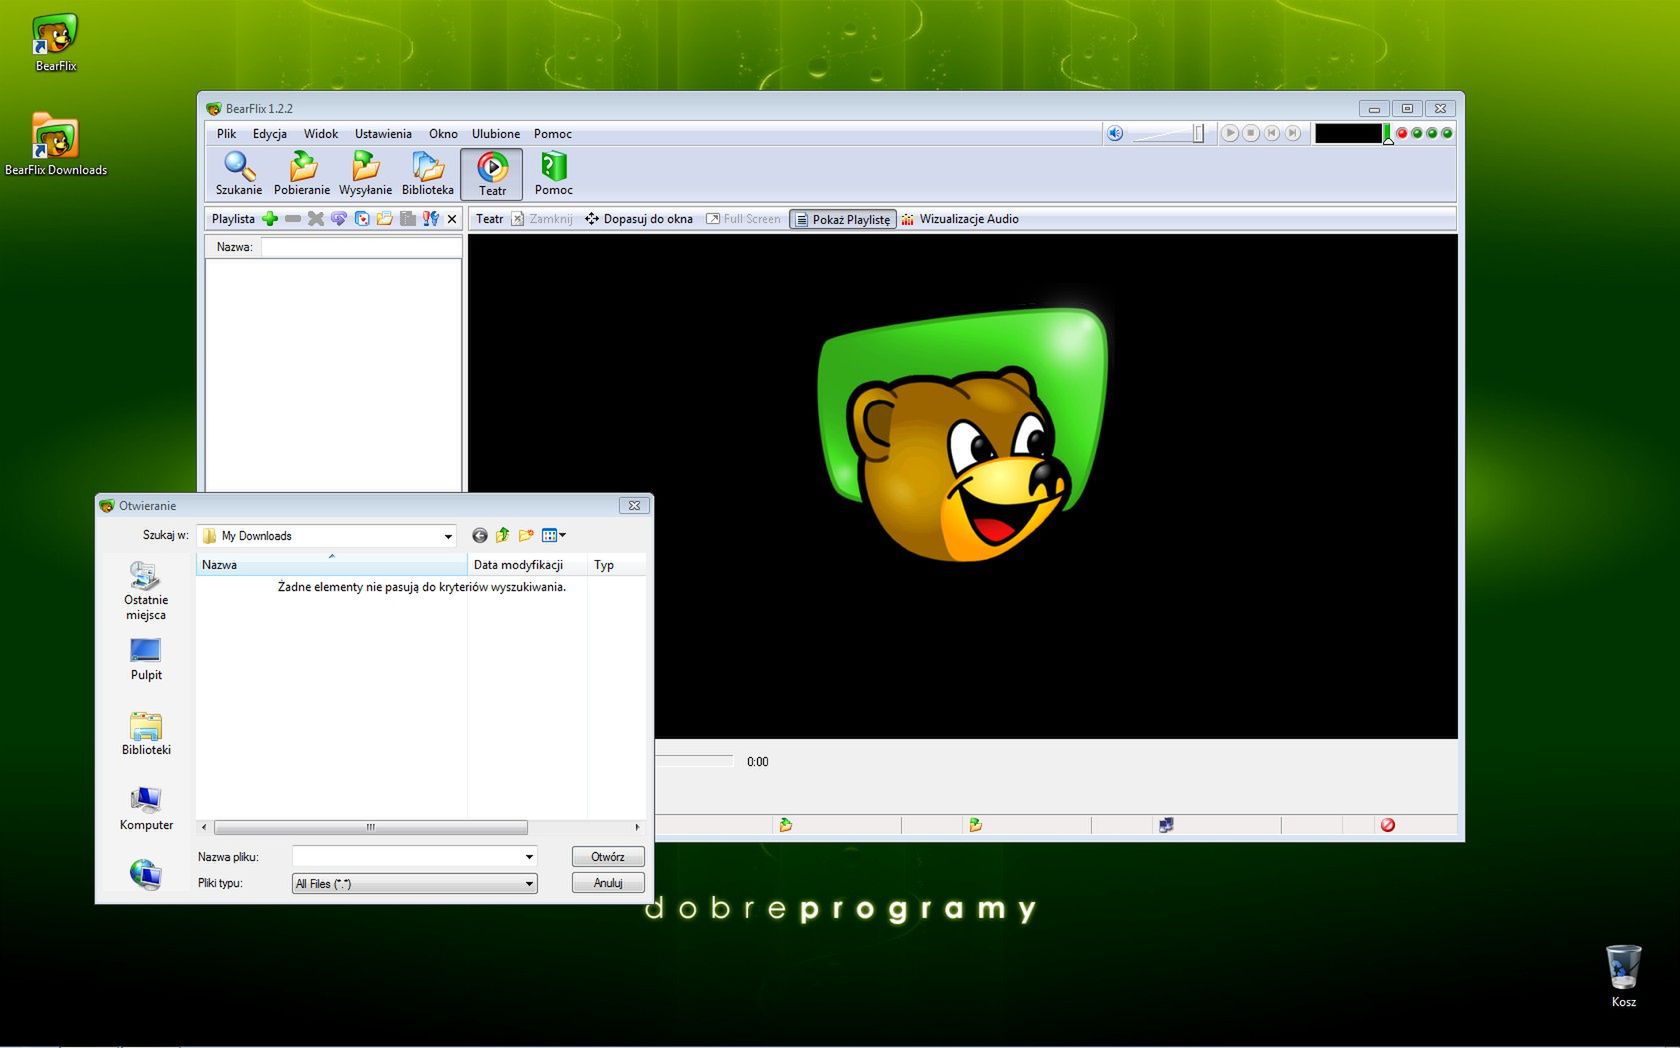This screenshot has width=1680, height=1048.
Task: Click the gray minus remove-from-playlist icon
Action: 293,219
